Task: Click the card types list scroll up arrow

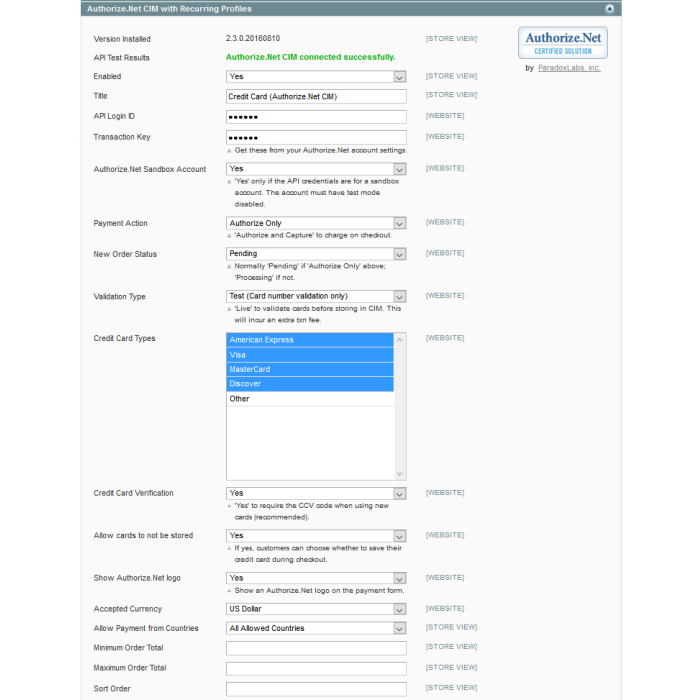Action: point(400,340)
